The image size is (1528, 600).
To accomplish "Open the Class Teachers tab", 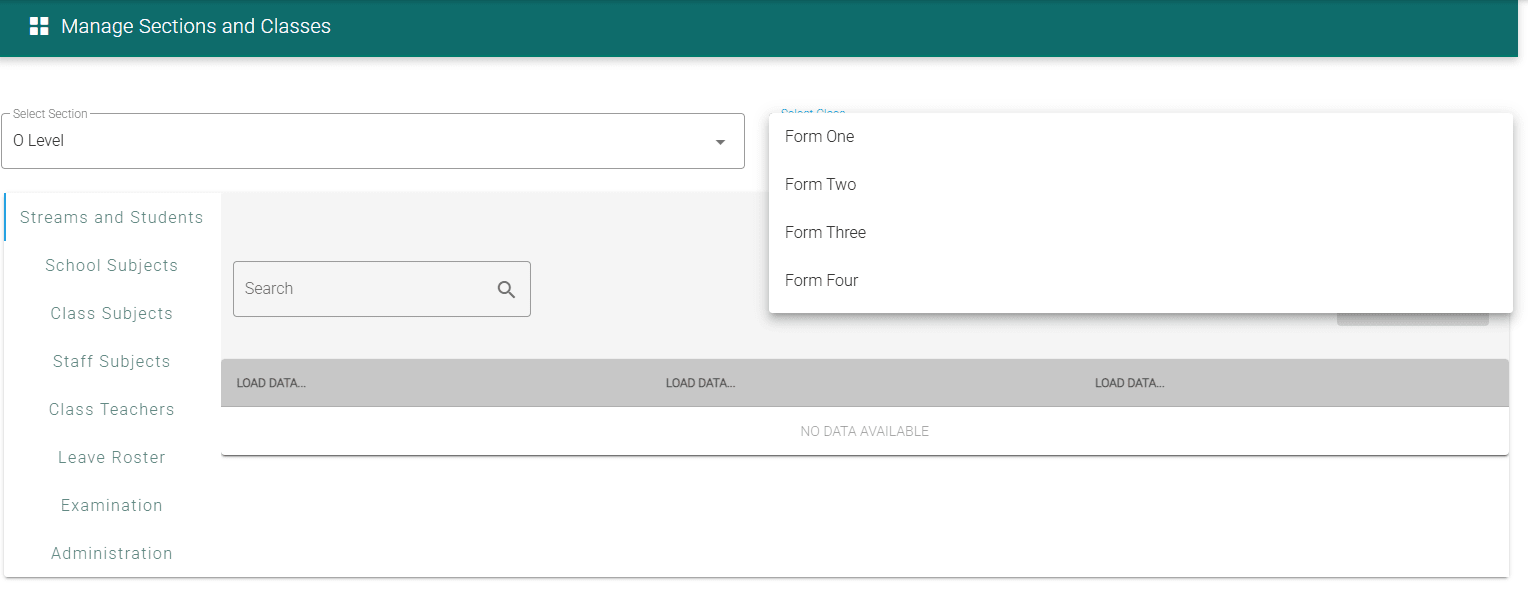I will 112,410.
